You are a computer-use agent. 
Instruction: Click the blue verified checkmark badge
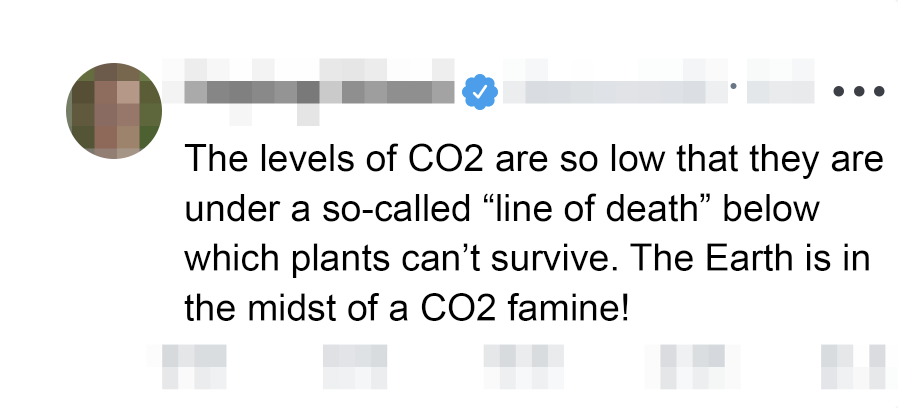pyautogui.click(x=480, y=92)
